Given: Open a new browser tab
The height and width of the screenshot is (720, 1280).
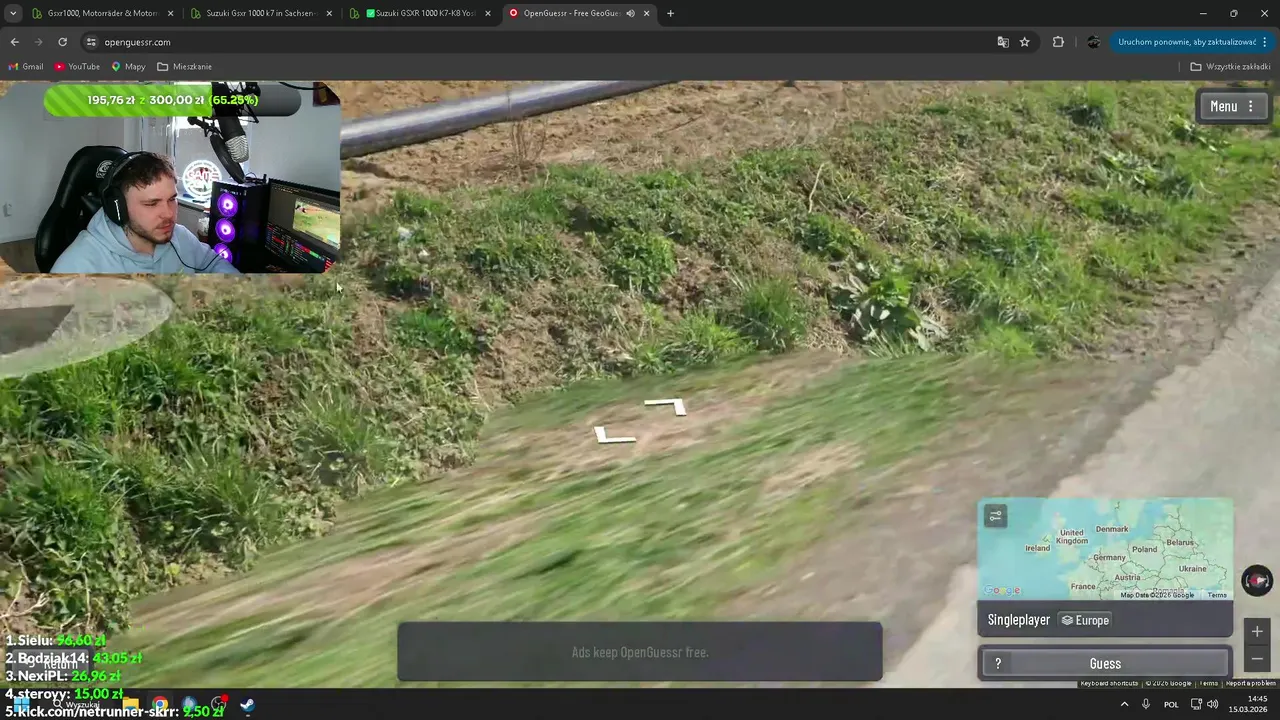Looking at the screenshot, I should pos(670,13).
